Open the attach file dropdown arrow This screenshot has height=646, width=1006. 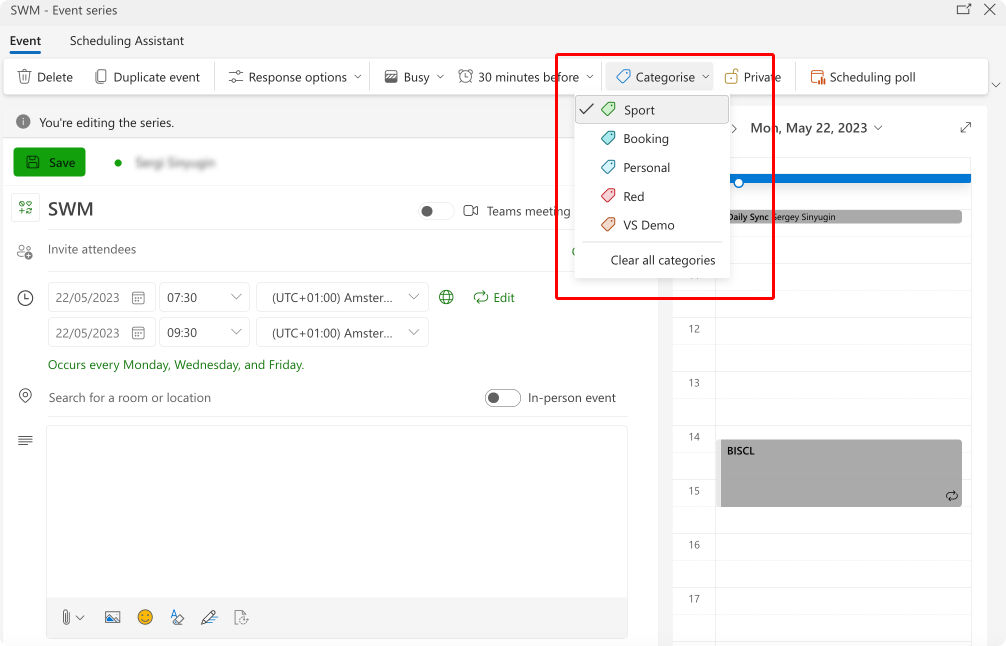(80, 618)
